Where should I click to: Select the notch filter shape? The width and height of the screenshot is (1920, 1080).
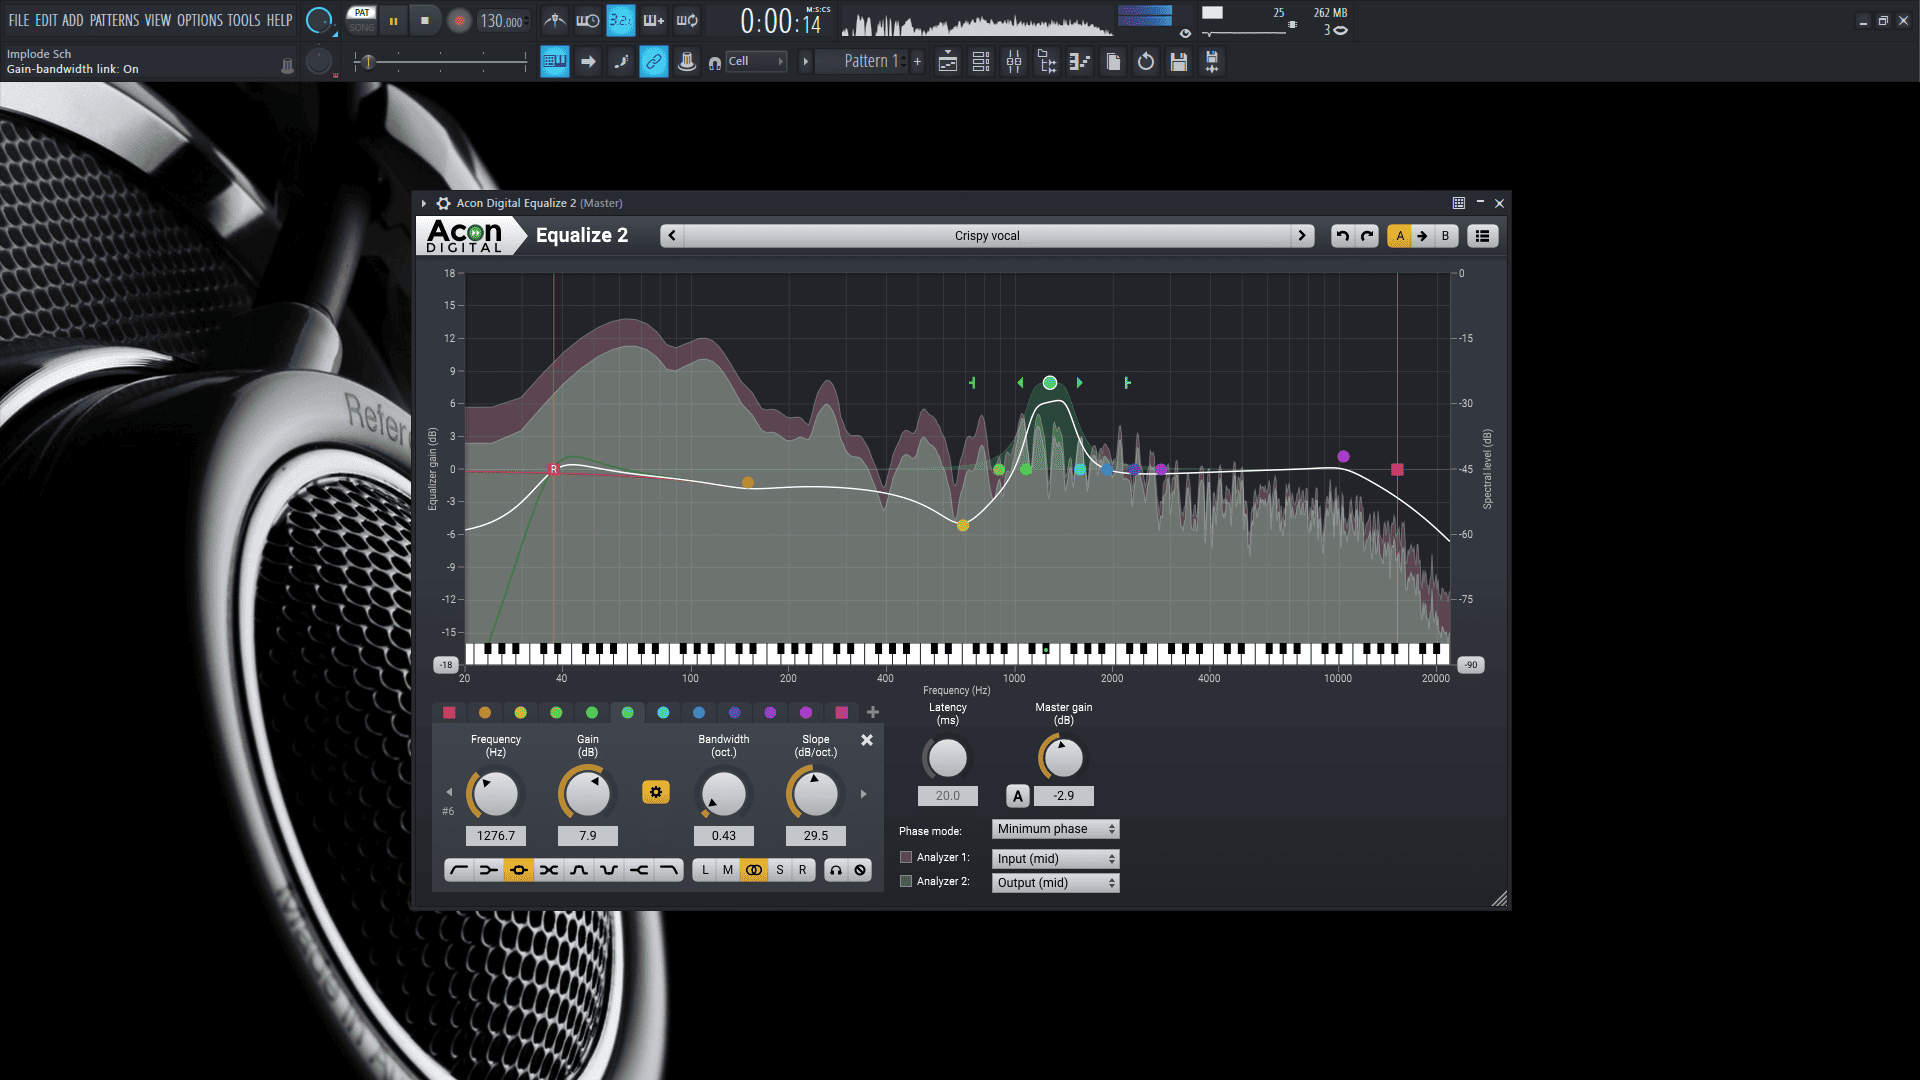coord(609,870)
